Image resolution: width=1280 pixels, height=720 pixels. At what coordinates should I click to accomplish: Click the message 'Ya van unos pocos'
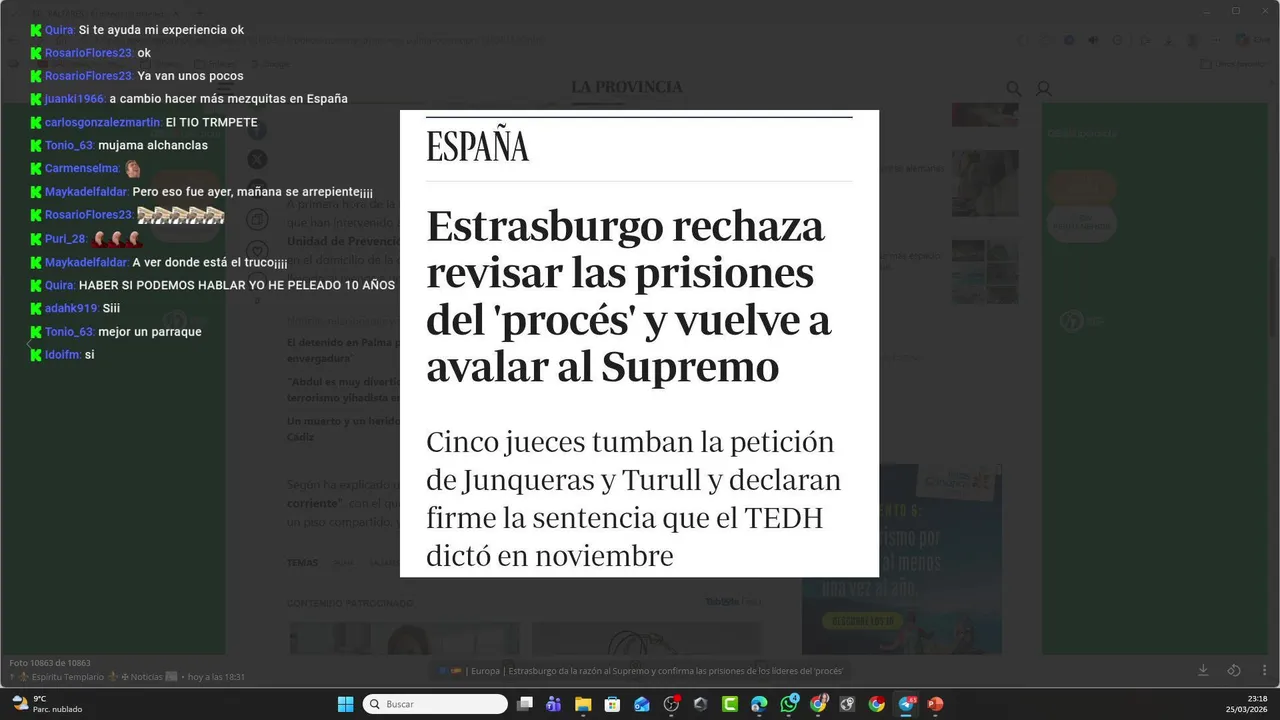pyautogui.click(x=190, y=76)
